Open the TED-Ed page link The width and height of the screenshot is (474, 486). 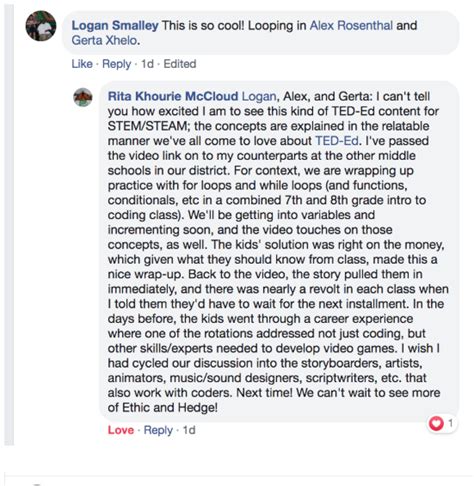337,141
